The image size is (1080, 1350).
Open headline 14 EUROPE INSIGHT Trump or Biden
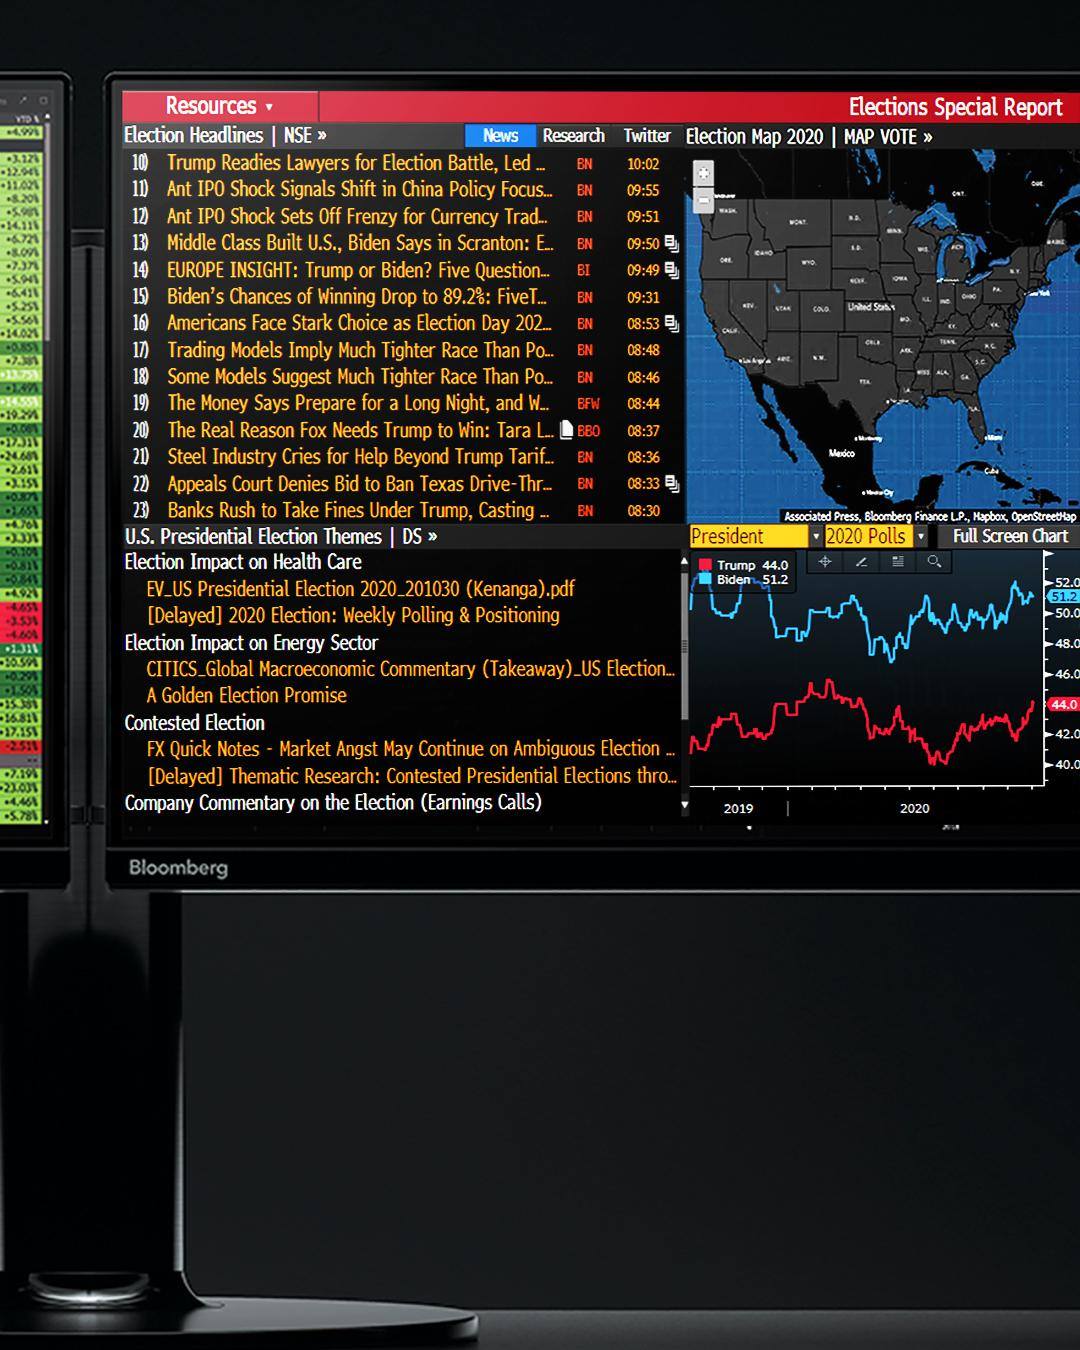358,270
